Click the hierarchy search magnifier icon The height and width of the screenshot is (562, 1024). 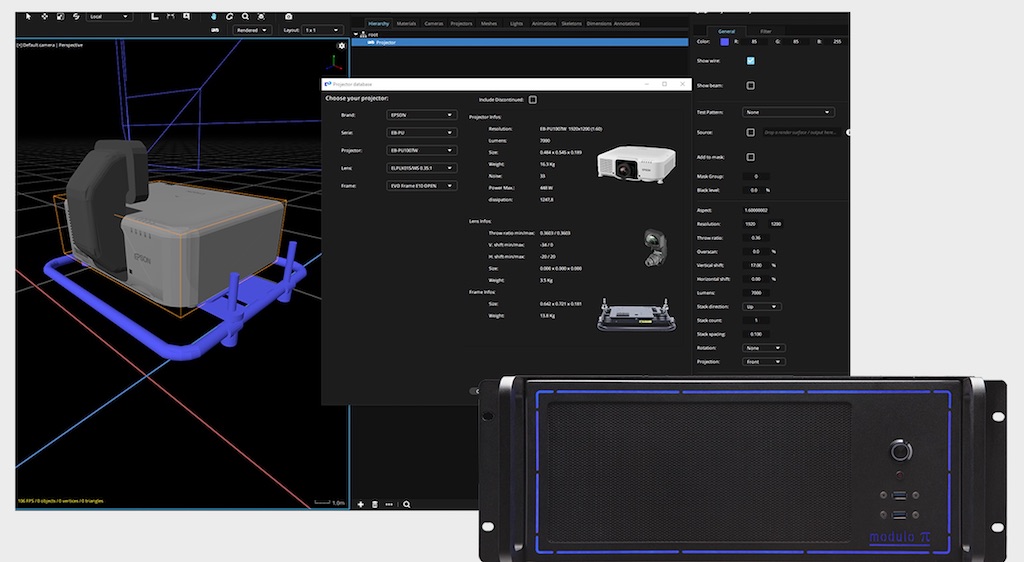click(x=407, y=504)
